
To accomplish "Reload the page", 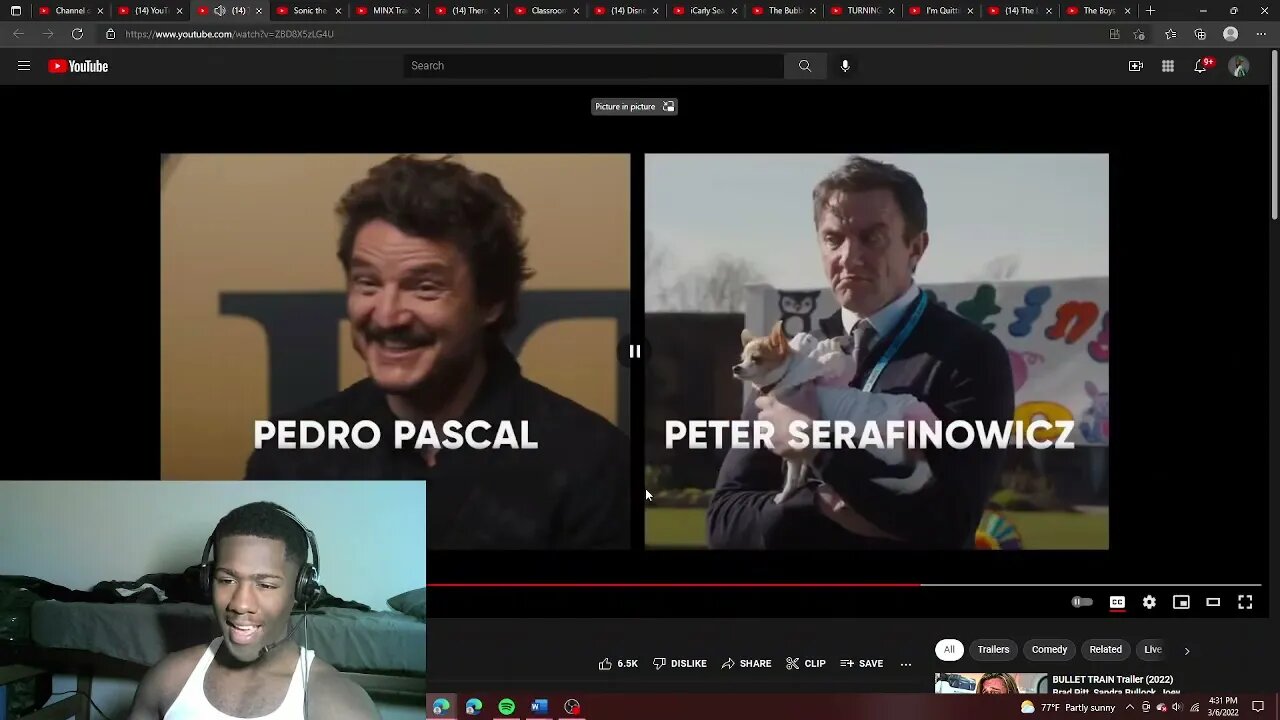I will (77, 34).
